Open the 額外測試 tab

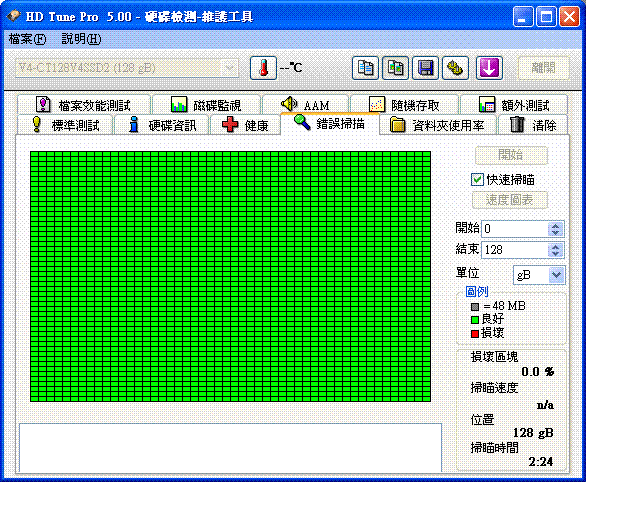click(x=514, y=105)
